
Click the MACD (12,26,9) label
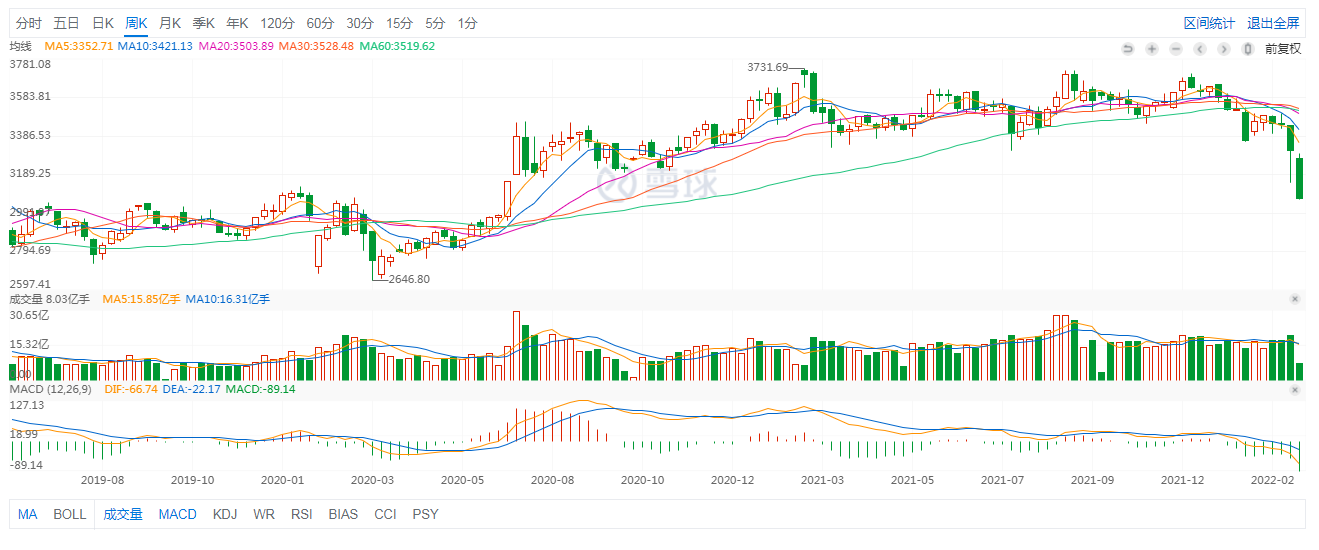click(52, 388)
